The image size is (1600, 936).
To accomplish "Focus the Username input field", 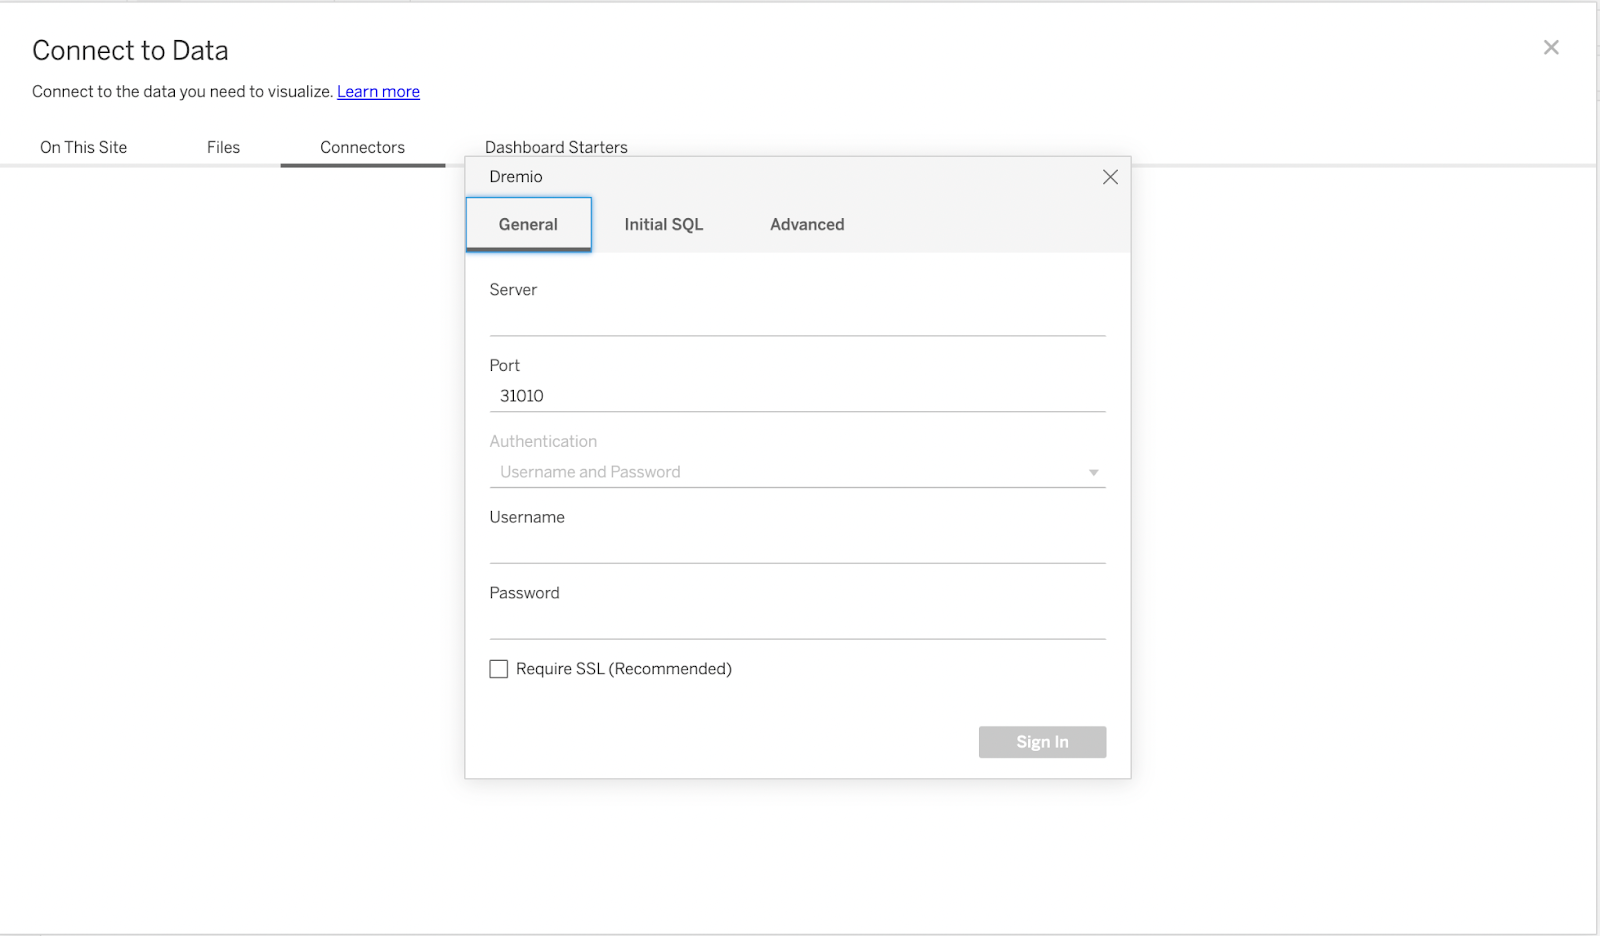I will click(x=797, y=547).
